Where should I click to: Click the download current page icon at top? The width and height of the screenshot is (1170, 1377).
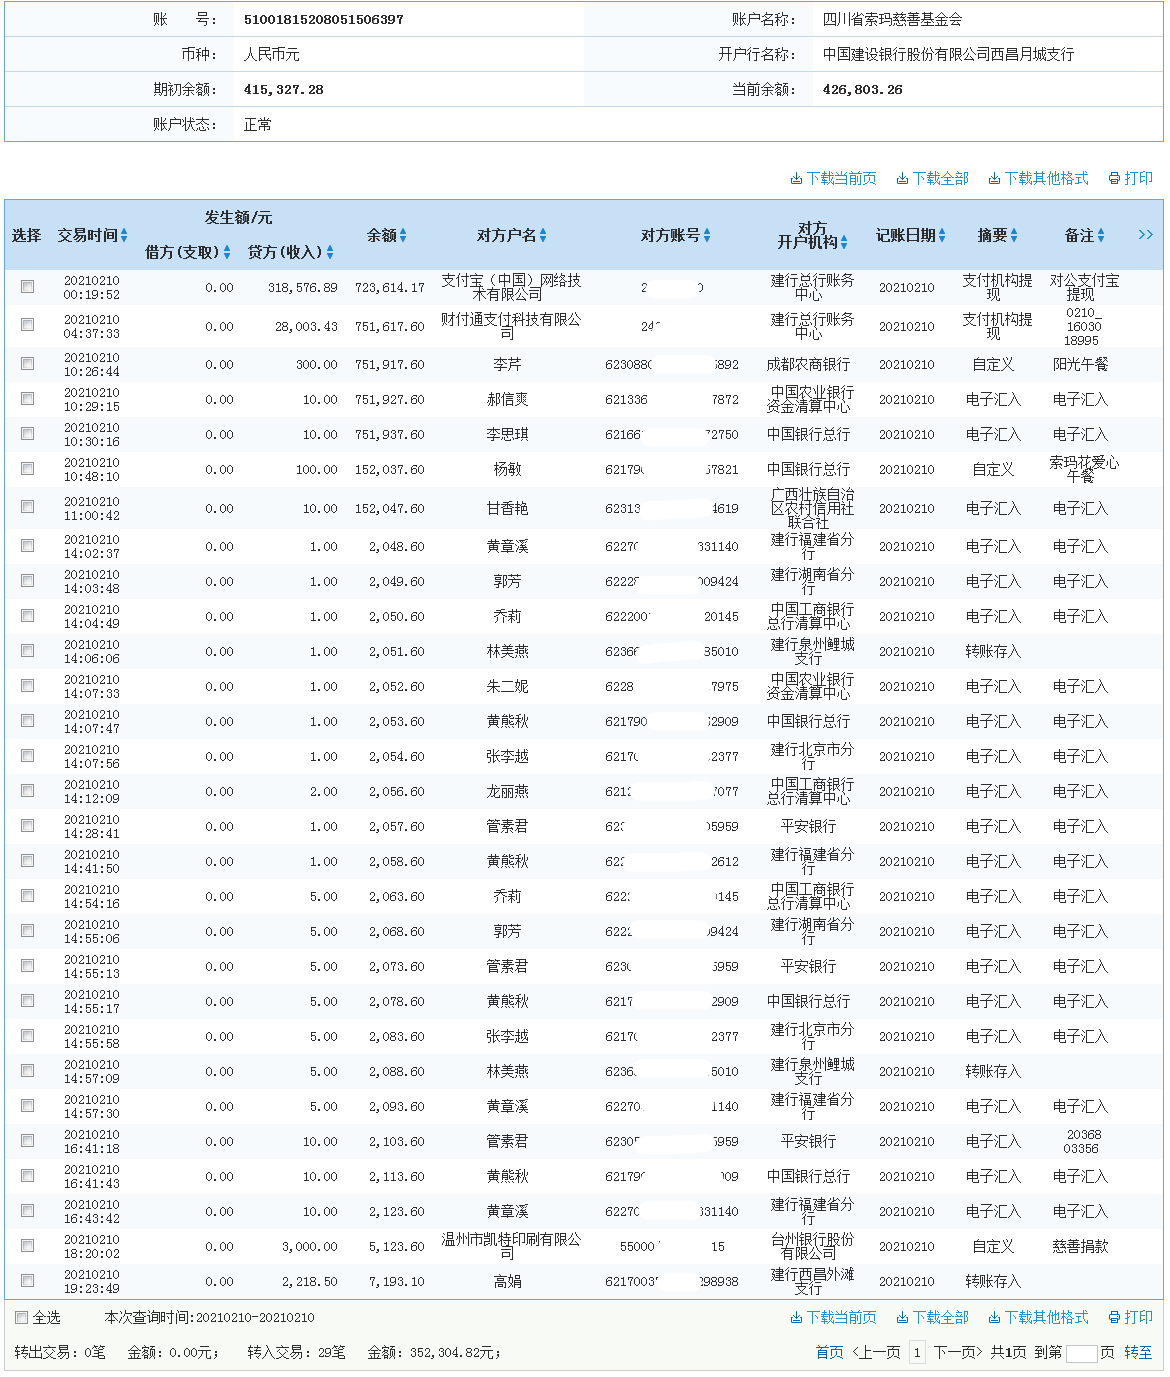pyautogui.click(x=796, y=178)
